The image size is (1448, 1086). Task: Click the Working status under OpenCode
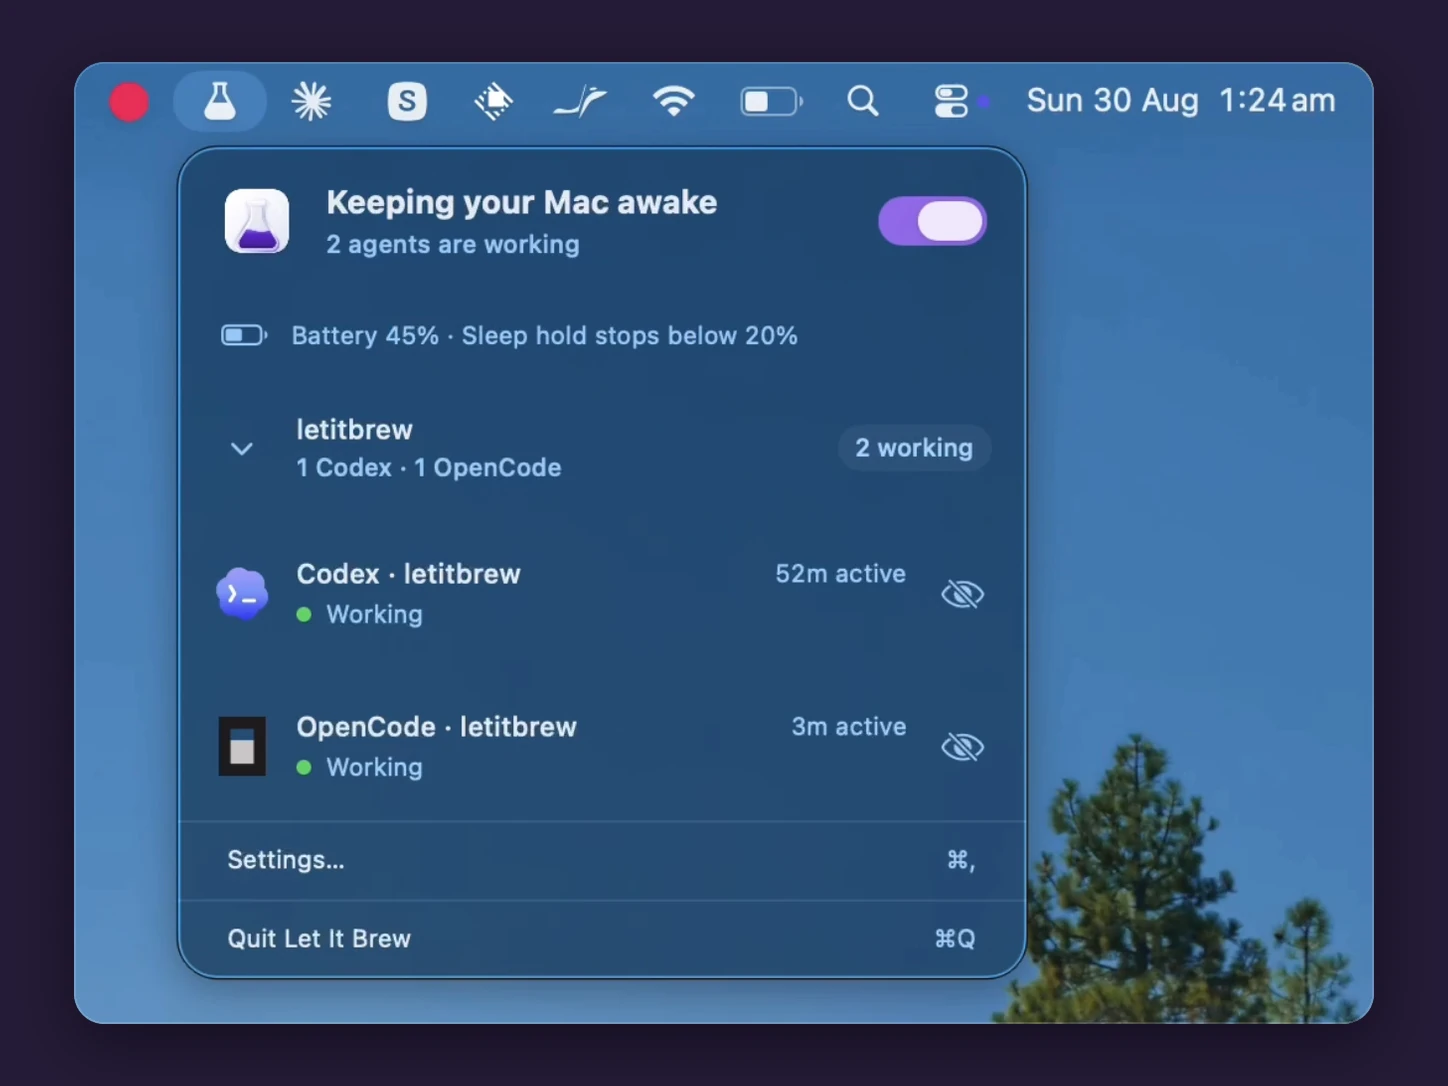(x=375, y=767)
